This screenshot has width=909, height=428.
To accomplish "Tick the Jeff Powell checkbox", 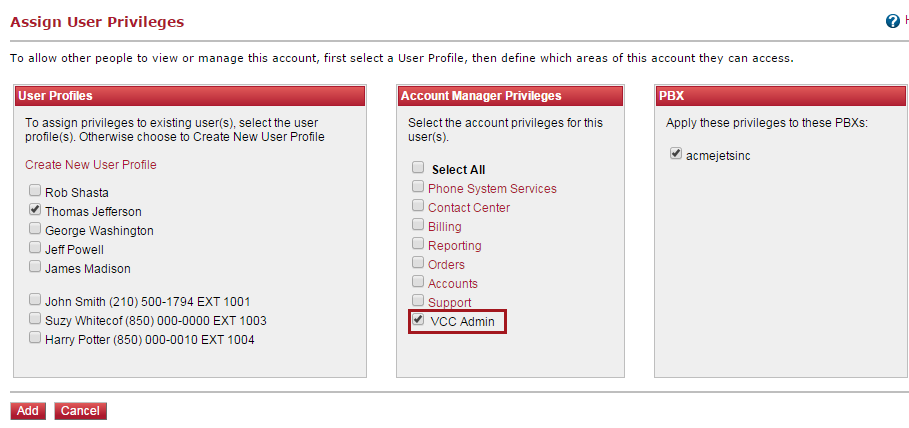I will 35,248.
